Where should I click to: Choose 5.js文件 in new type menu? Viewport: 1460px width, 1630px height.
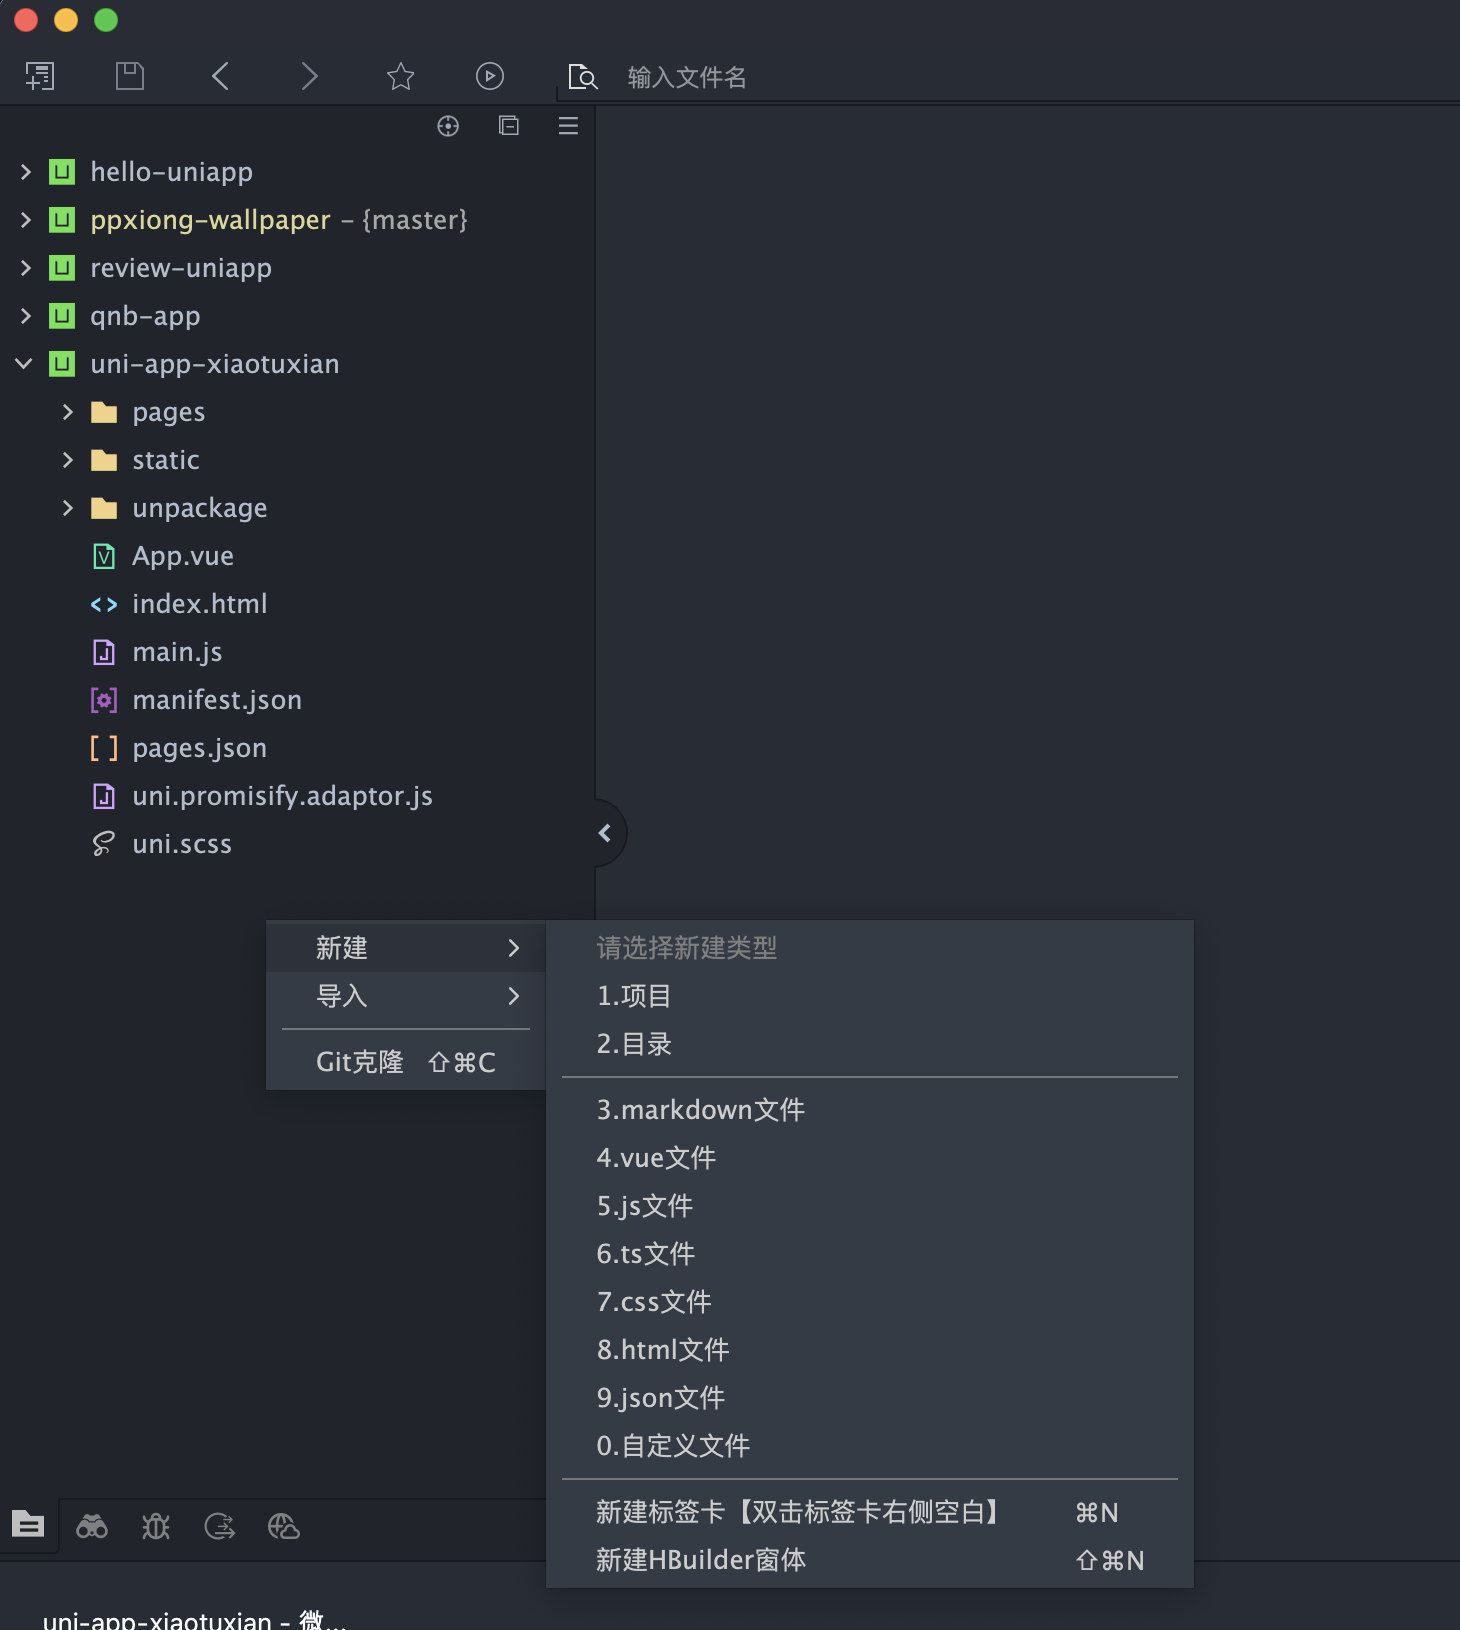[x=870, y=1206]
